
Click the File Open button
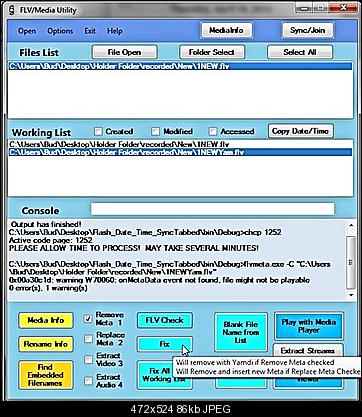124,52
